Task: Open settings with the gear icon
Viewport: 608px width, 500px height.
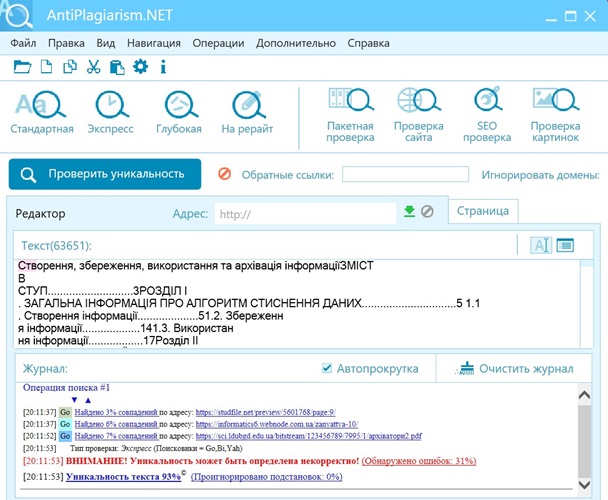Action: 140,67
